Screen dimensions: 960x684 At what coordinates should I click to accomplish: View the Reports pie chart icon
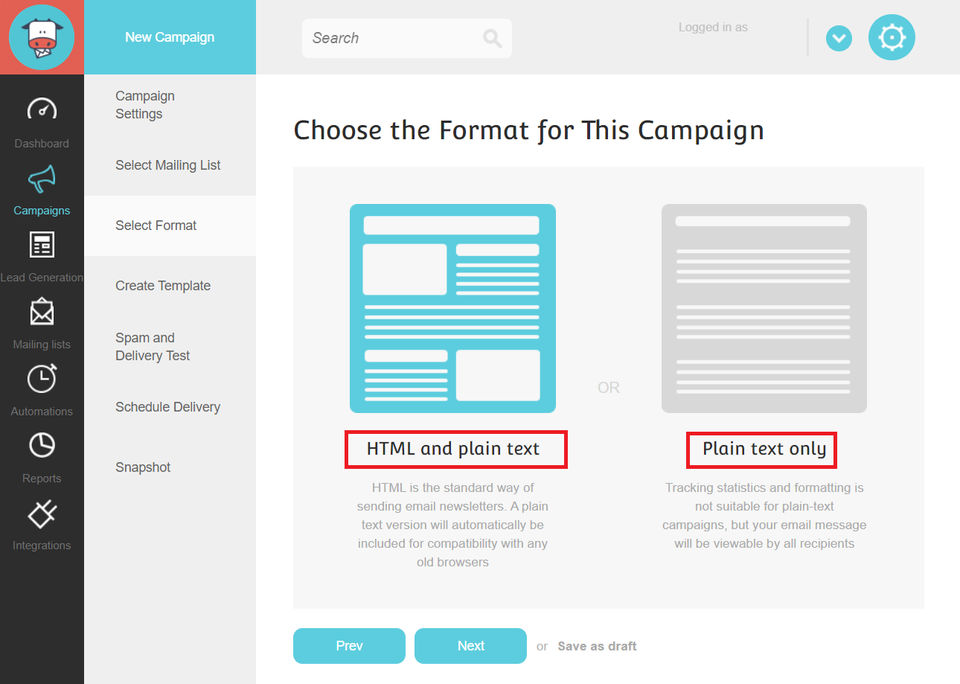(42, 445)
